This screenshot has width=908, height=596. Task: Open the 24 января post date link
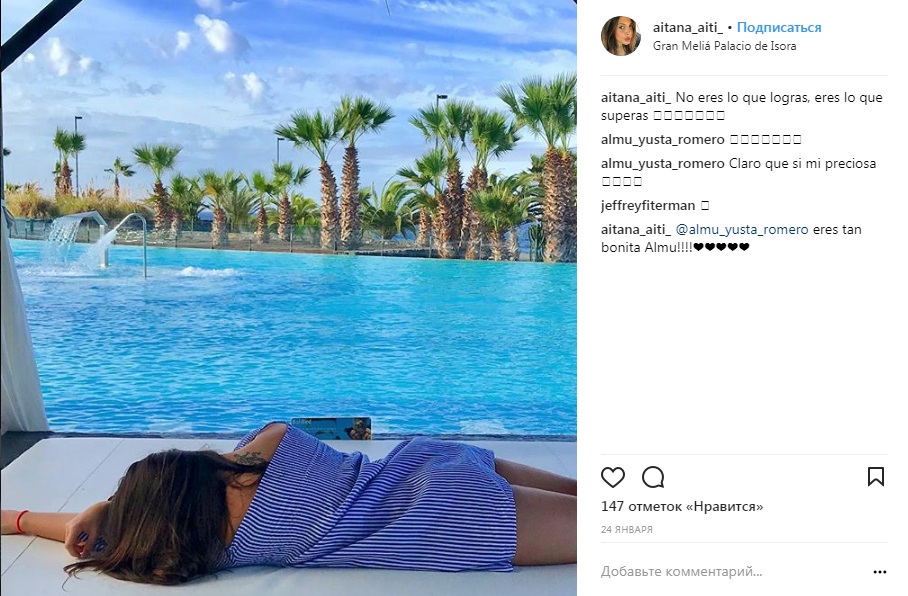point(627,529)
